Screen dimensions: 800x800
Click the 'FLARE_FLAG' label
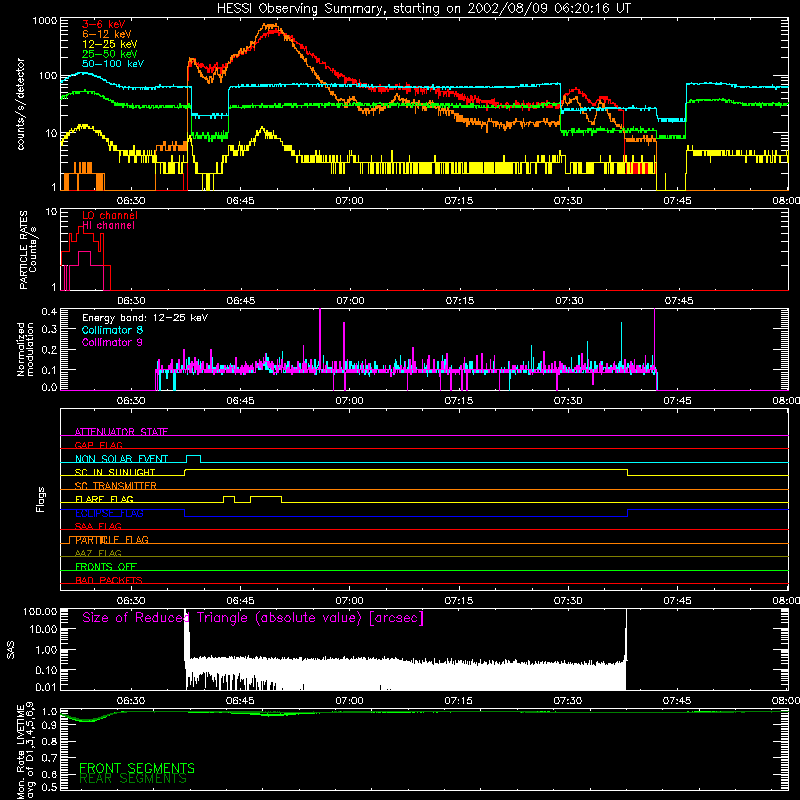tap(104, 499)
